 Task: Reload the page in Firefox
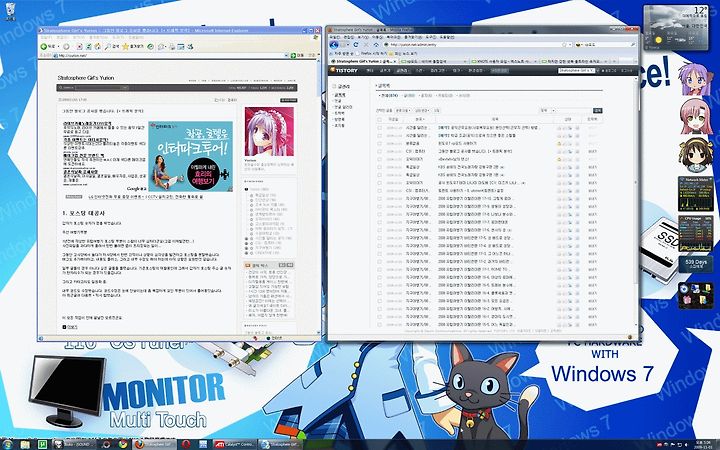(356, 45)
